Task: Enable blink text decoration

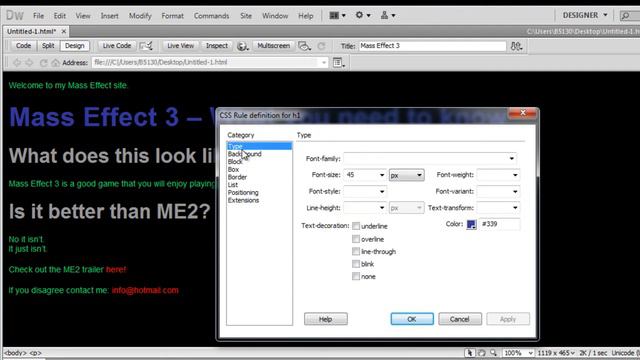Action: 356,264
